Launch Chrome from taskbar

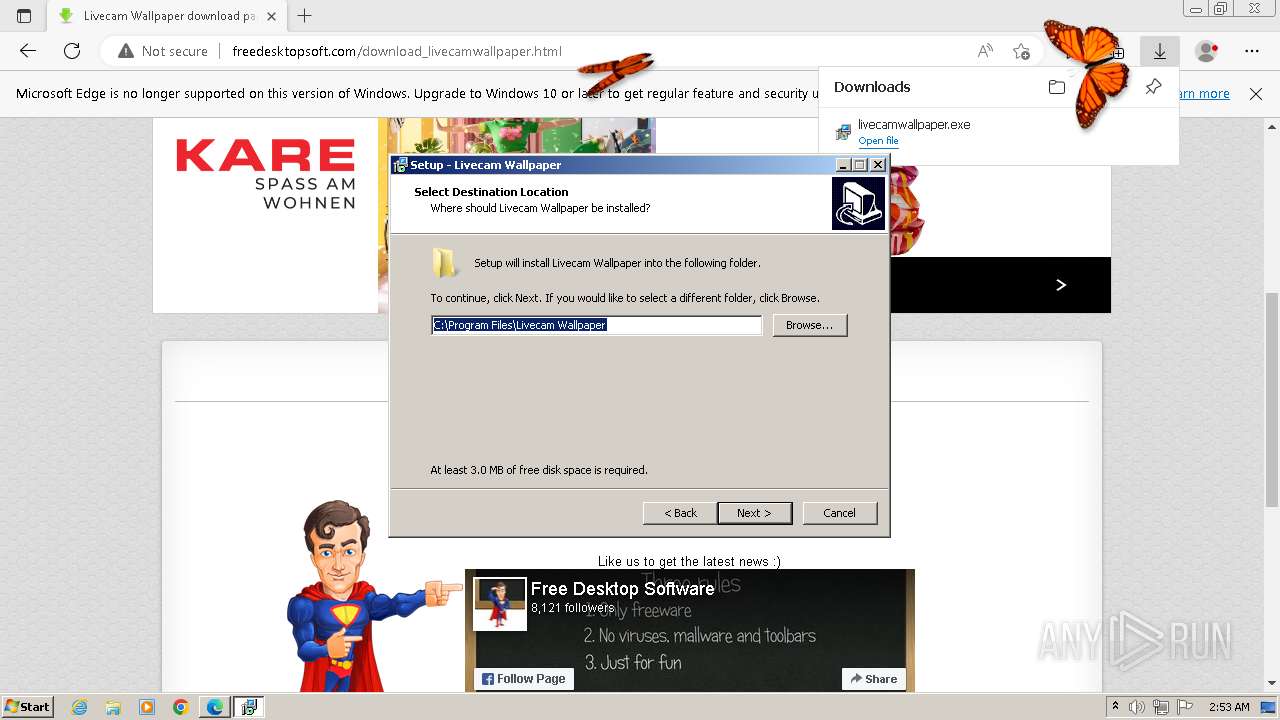coord(181,707)
